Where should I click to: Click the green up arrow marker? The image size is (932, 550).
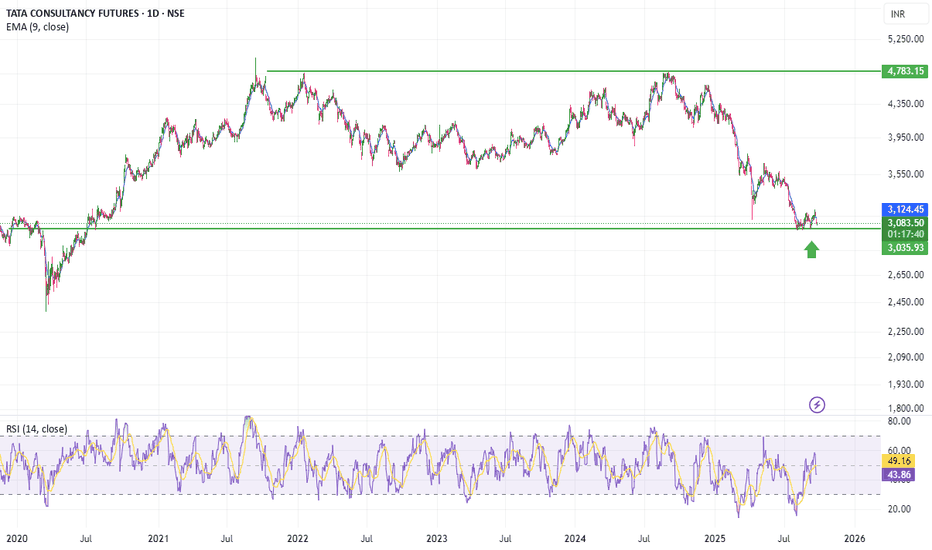[811, 250]
